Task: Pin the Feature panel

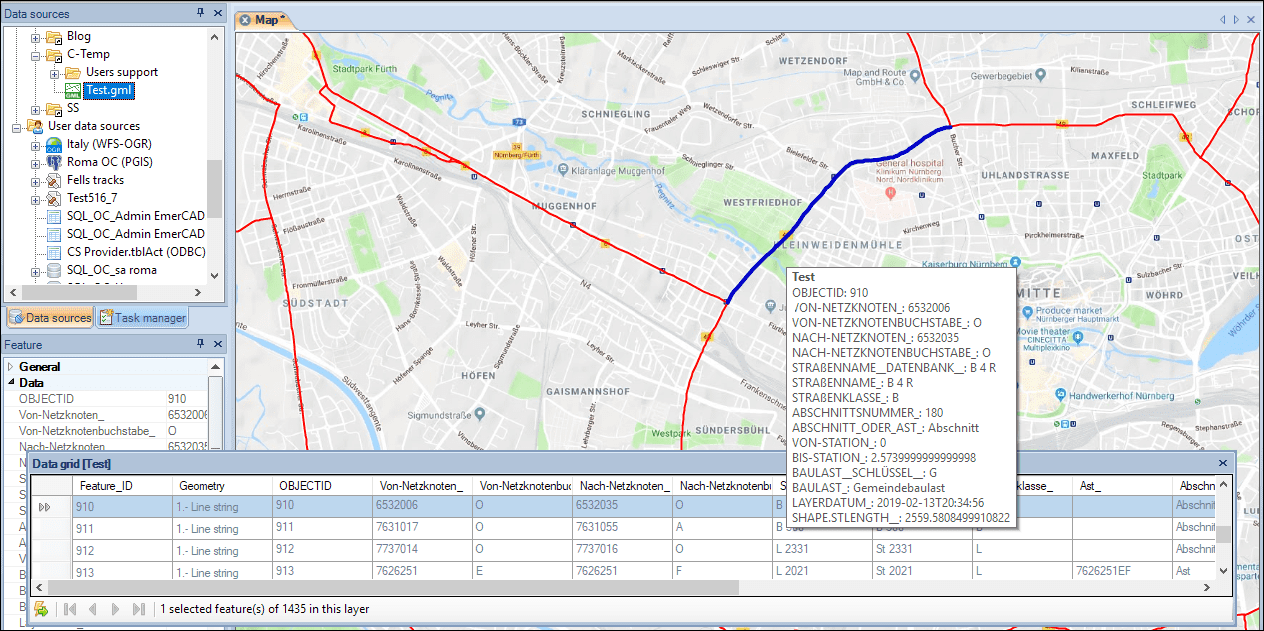Action: (201, 344)
